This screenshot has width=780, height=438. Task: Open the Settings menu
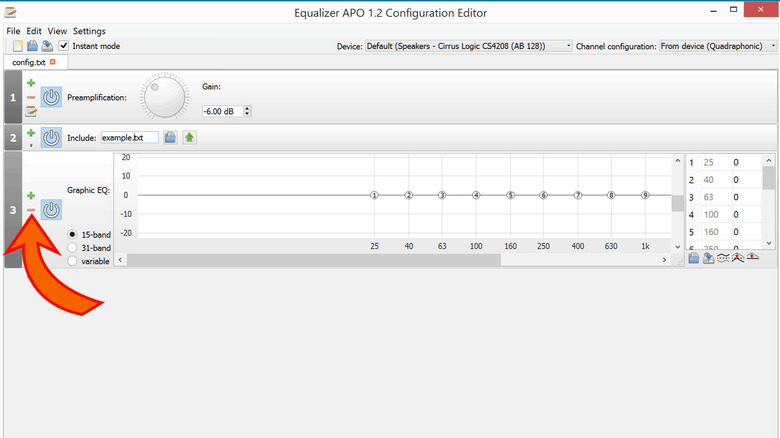pyautogui.click(x=89, y=31)
